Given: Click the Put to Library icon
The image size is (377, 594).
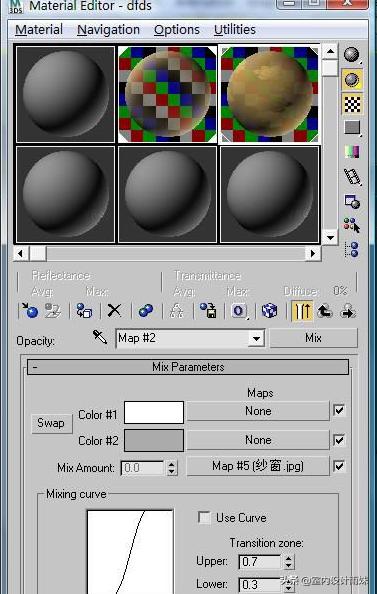Looking at the screenshot, I should coord(208,311).
